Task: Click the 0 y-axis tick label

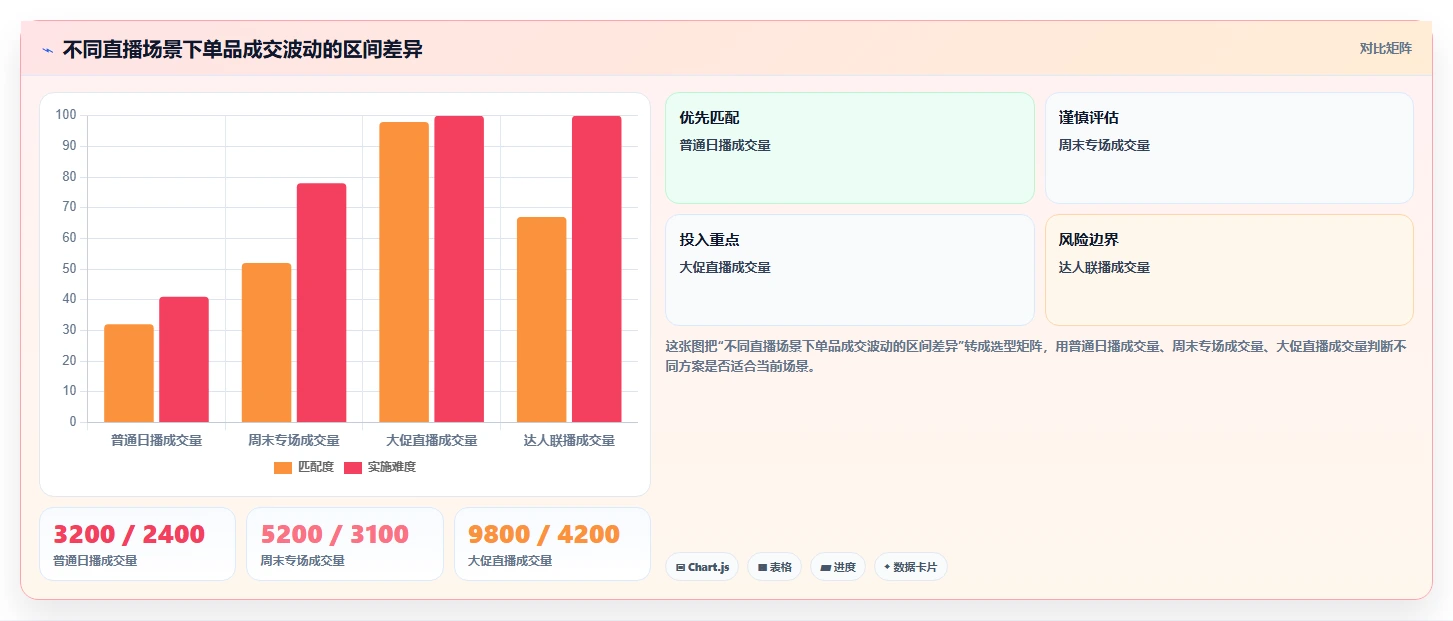Action: click(73, 422)
